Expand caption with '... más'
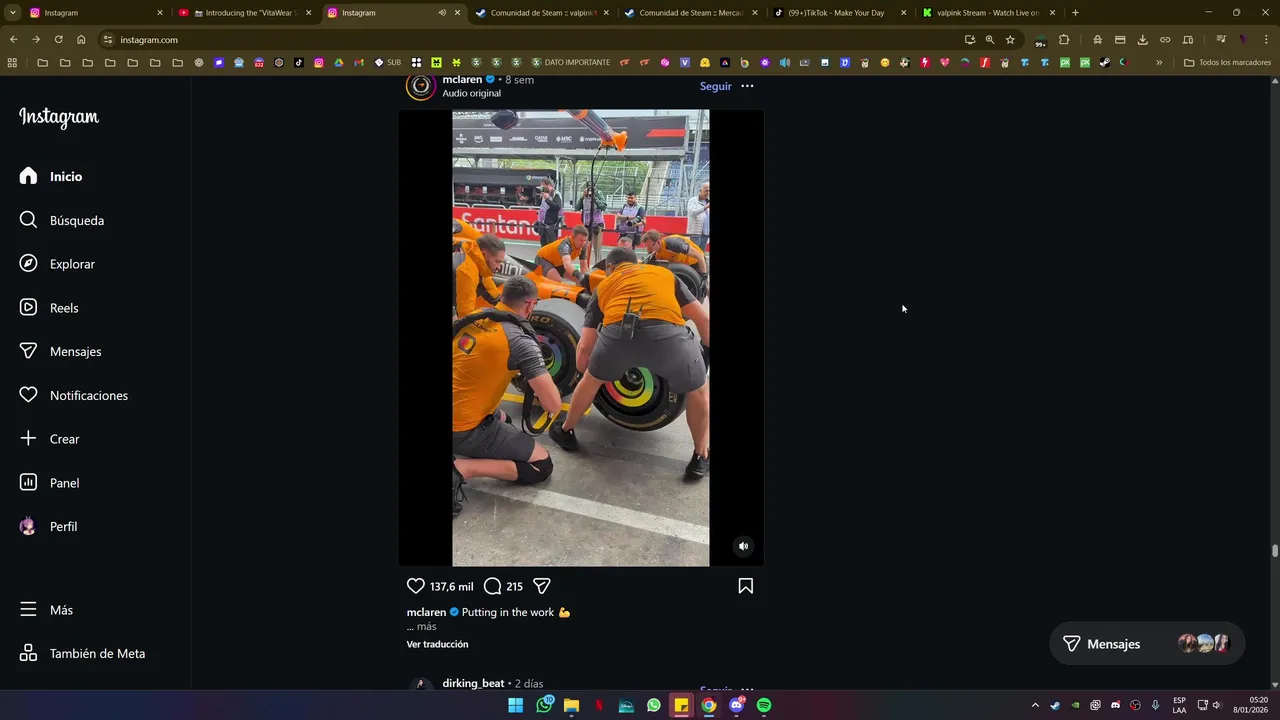Screen dimensions: 1280x720 [422, 627]
